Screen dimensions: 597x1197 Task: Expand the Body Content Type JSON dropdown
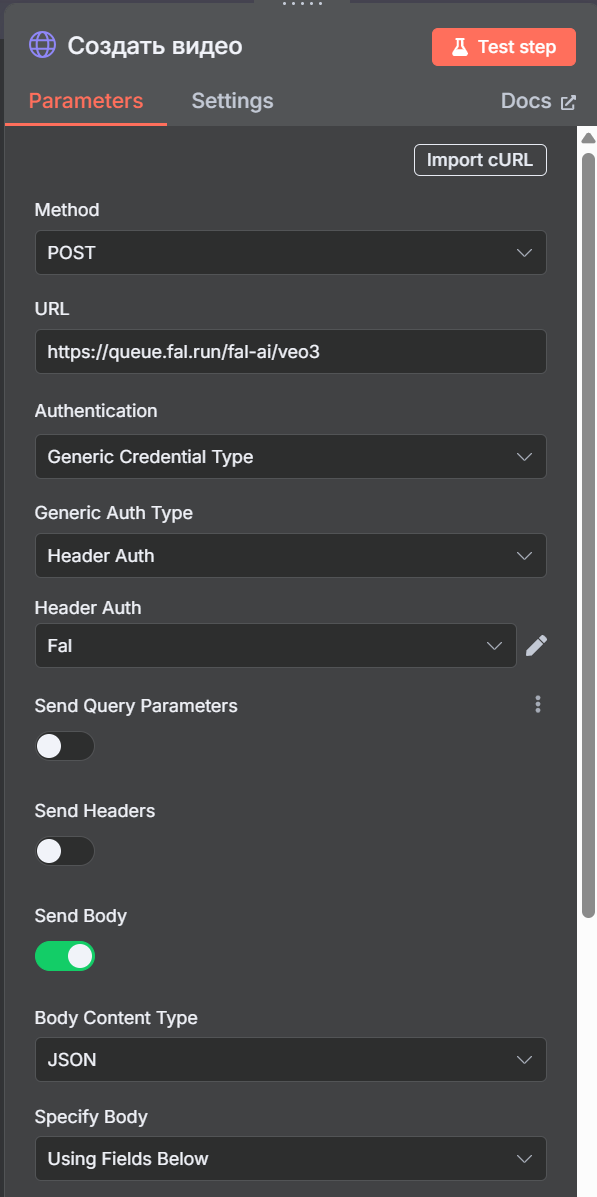291,1060
